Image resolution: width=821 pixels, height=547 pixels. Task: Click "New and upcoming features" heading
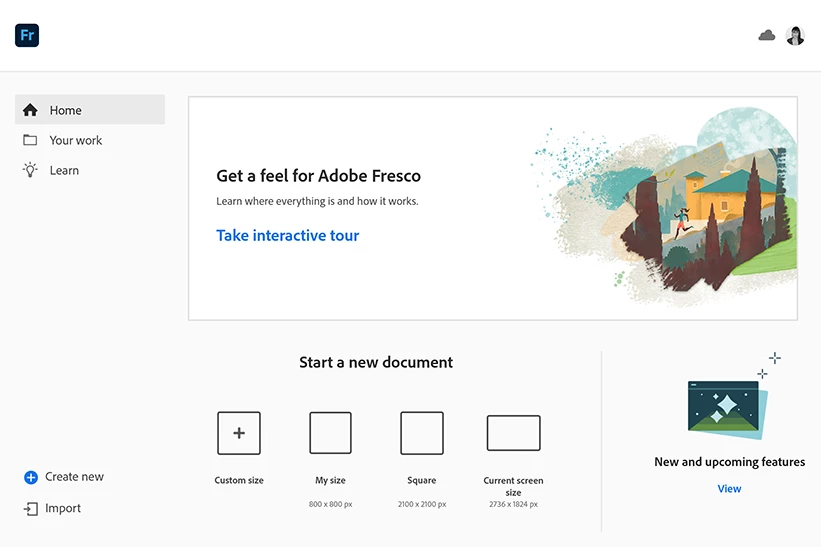pos(730,462)
